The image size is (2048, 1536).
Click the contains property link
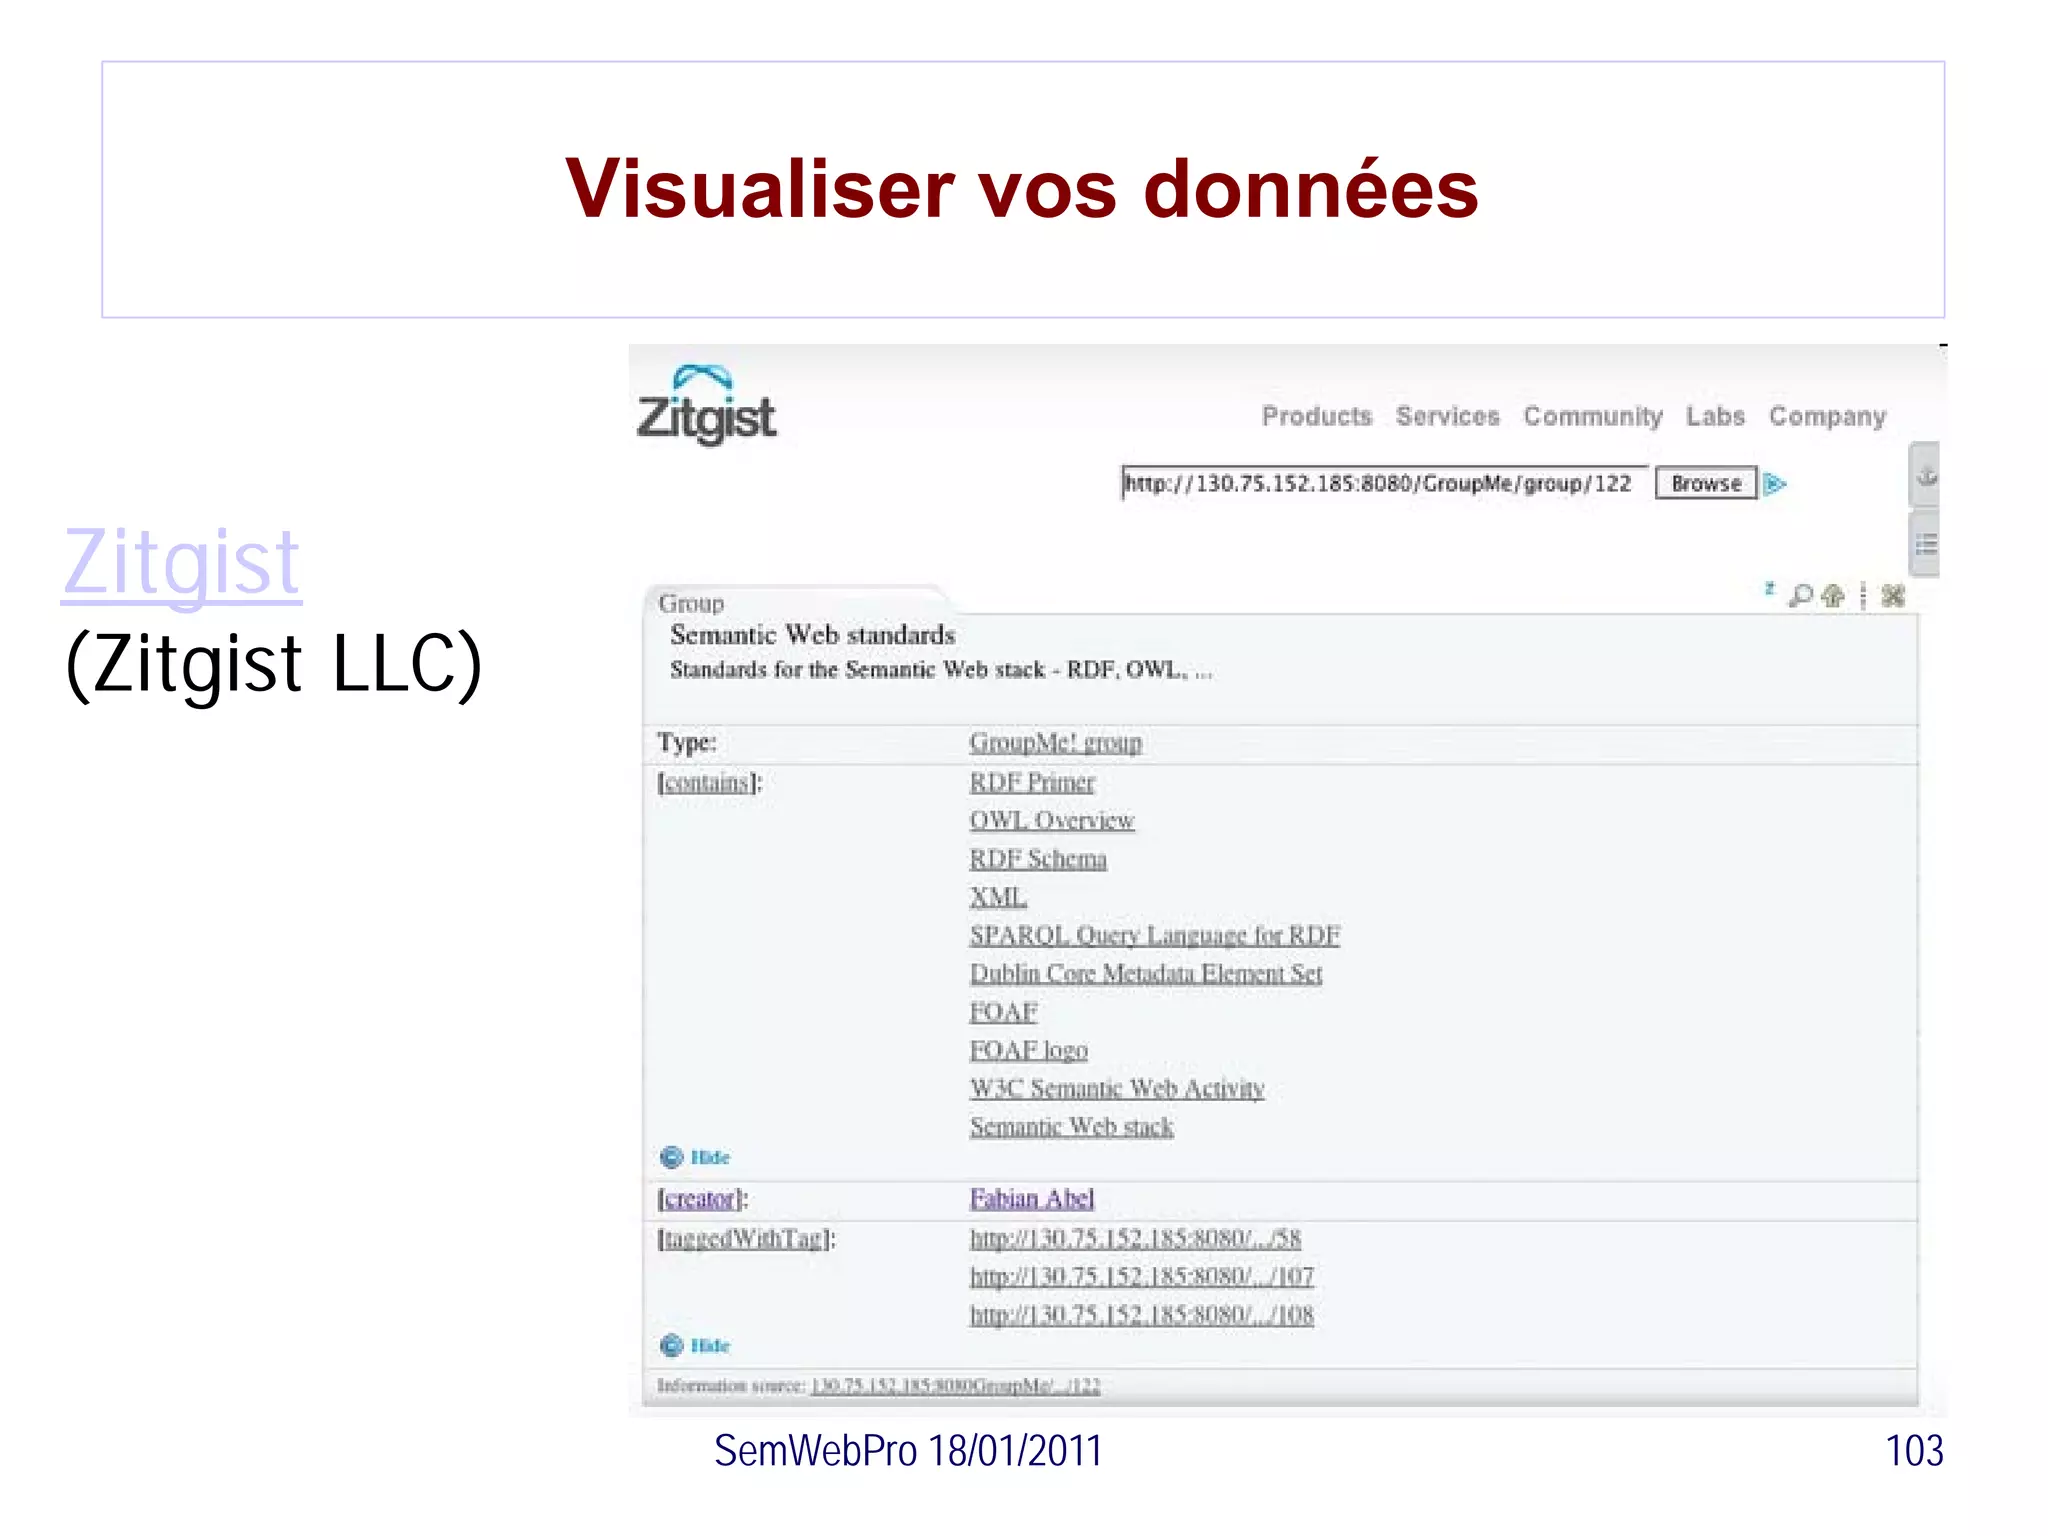click(707, 782)
